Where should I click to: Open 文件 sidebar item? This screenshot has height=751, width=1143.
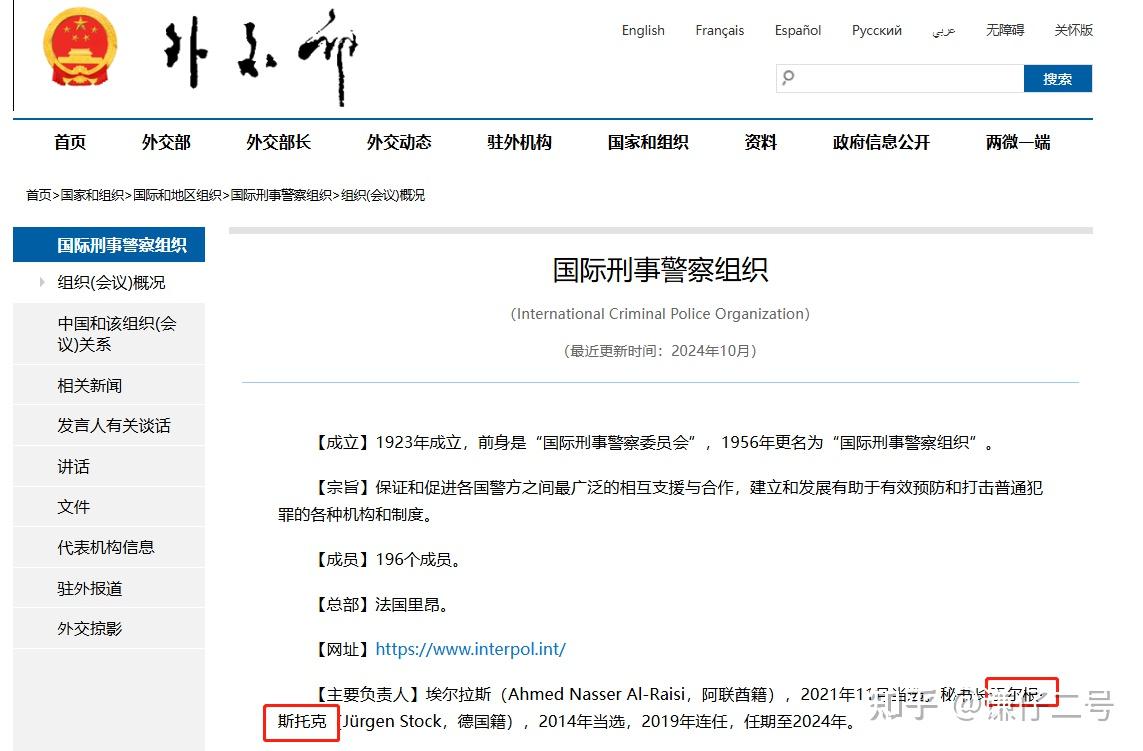coord(74,507)
